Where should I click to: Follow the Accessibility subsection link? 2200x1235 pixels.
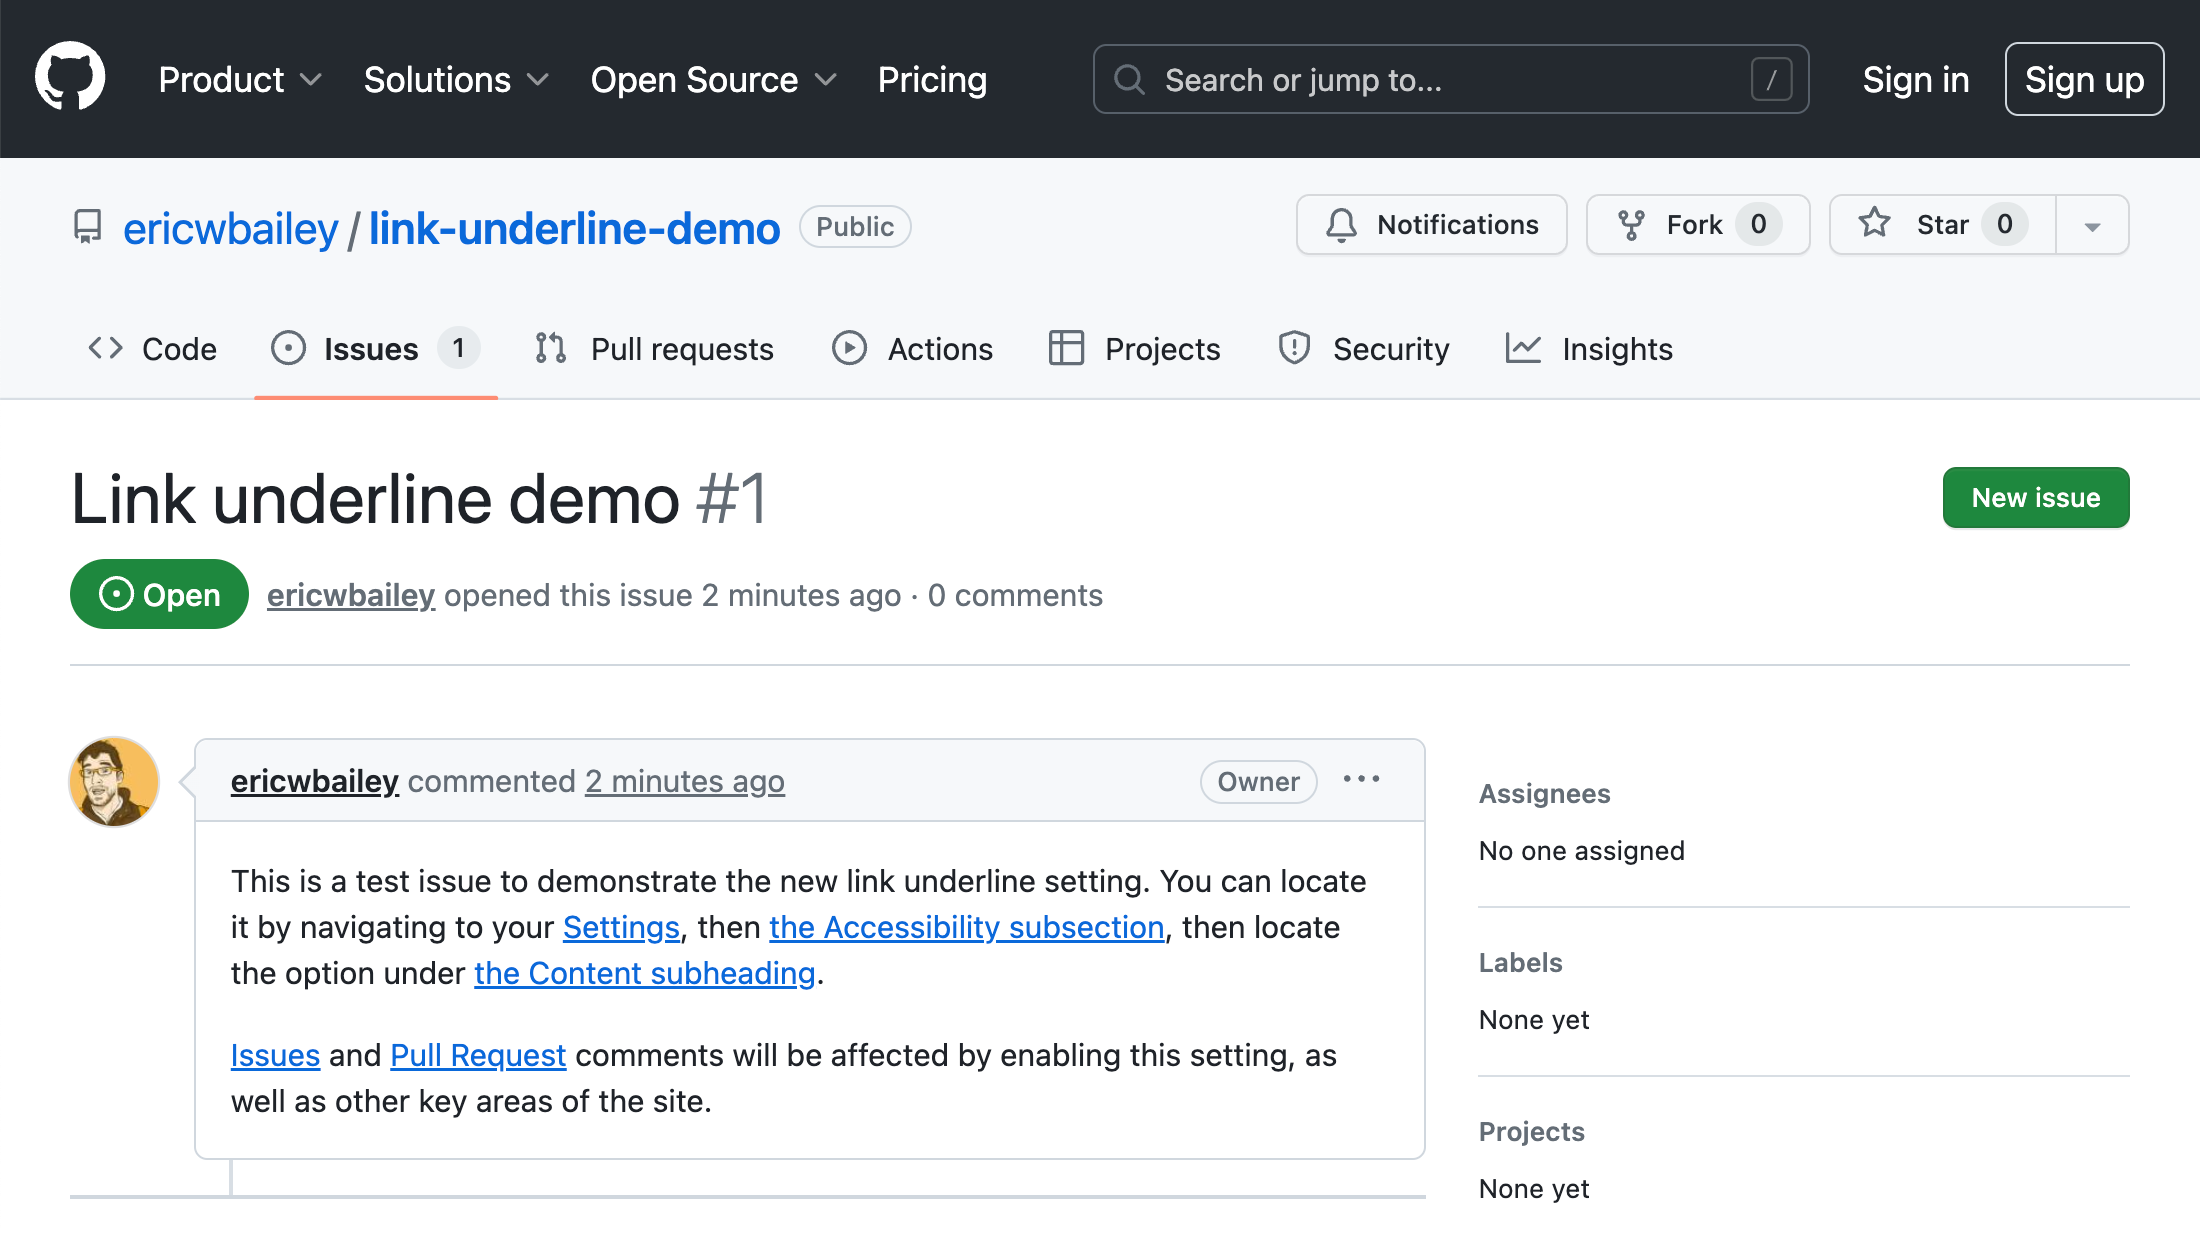[967, 927]
